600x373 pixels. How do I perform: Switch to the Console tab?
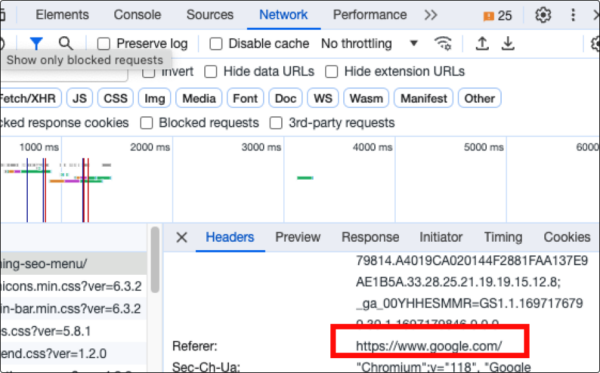point(137,15)
